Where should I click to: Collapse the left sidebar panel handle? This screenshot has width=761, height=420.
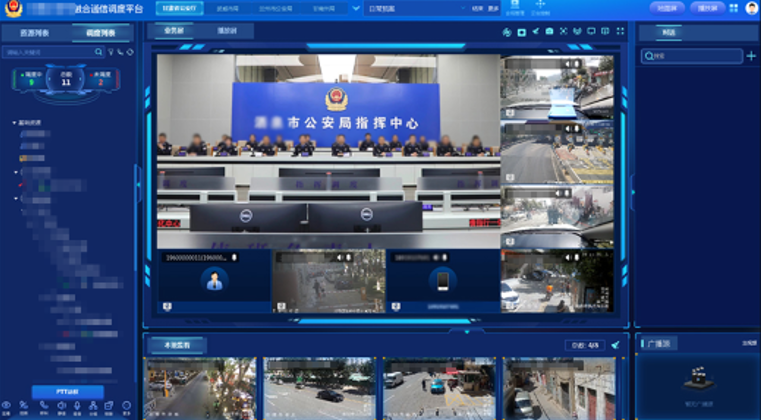pyautogui.click(x=138, y=184)
